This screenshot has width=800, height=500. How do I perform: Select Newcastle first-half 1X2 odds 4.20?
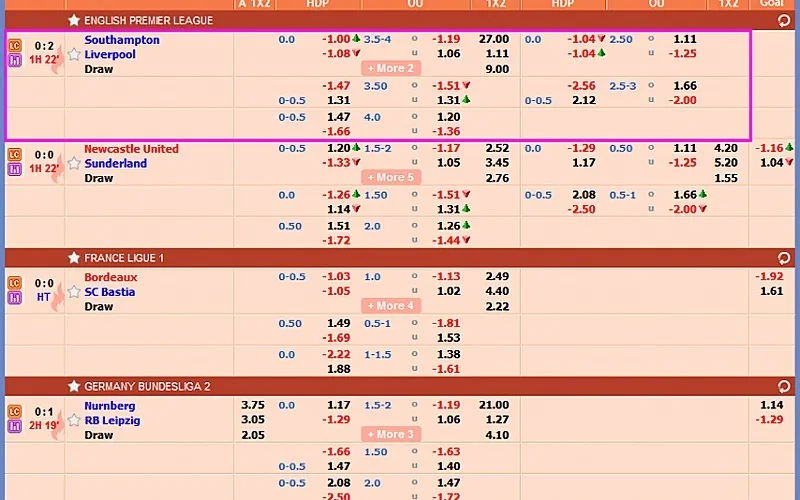726,148
